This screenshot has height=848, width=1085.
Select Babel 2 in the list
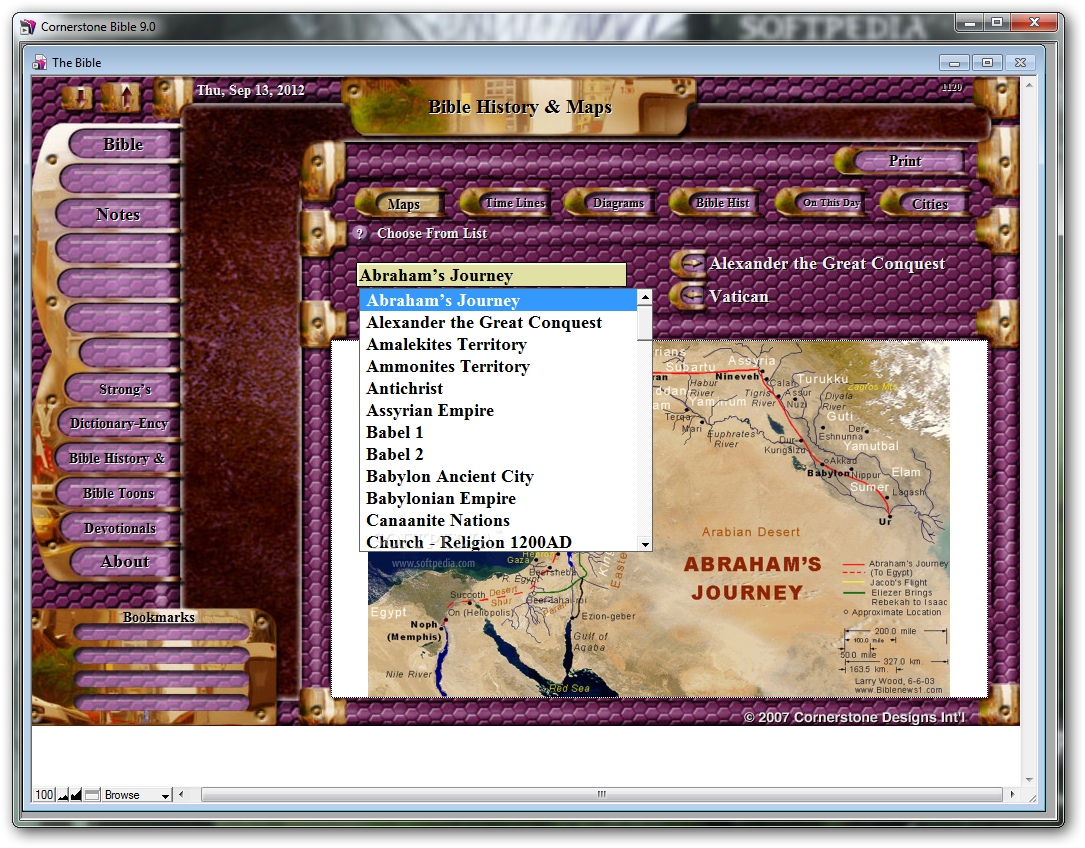(x=498, y=455)
